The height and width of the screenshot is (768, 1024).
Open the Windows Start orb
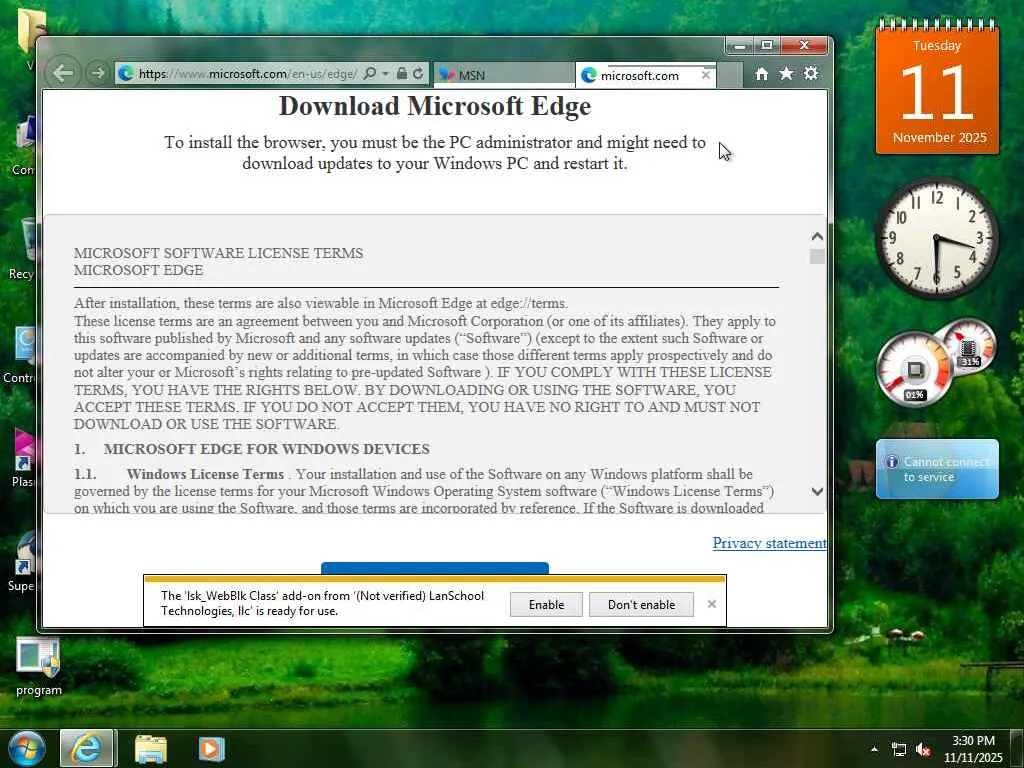(26, 748)
